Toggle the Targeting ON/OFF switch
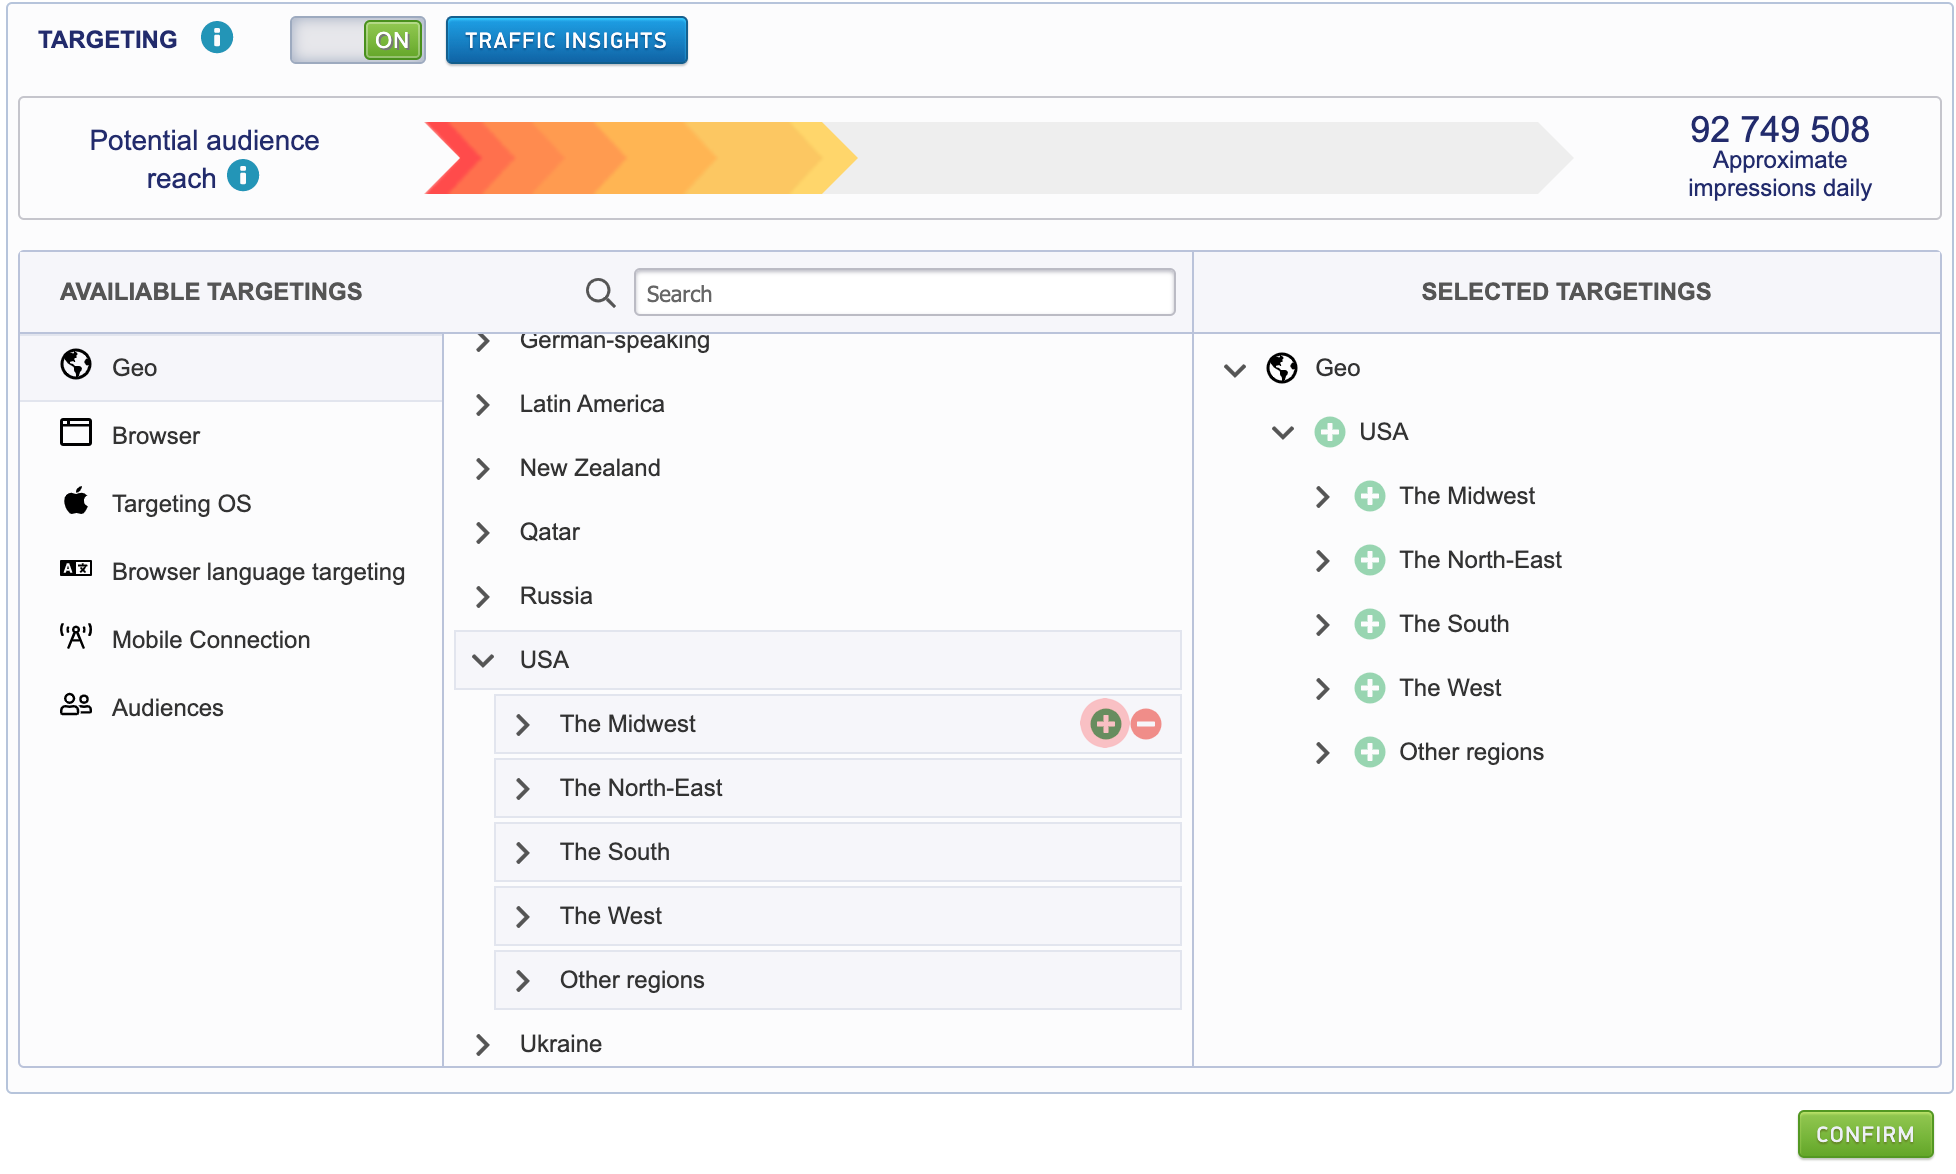 [358, 39]
